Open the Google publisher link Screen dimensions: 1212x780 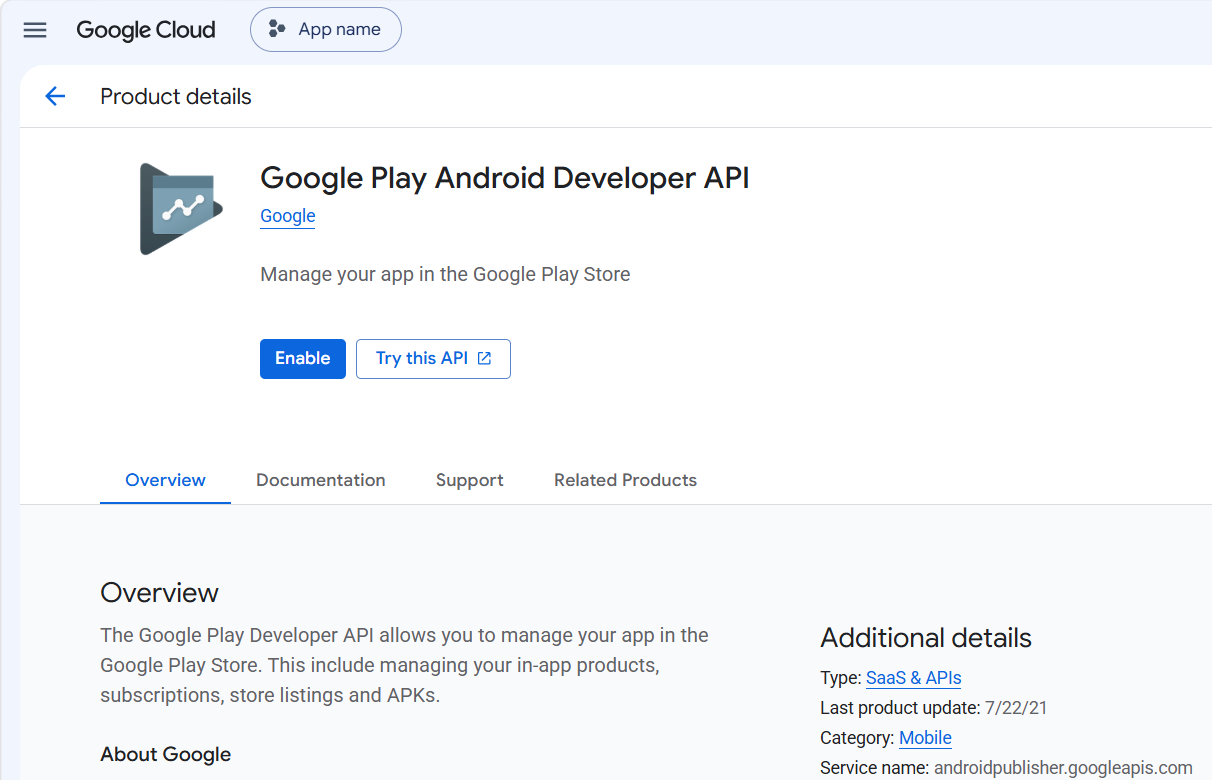pyautogui.click(x=288, y=216)
